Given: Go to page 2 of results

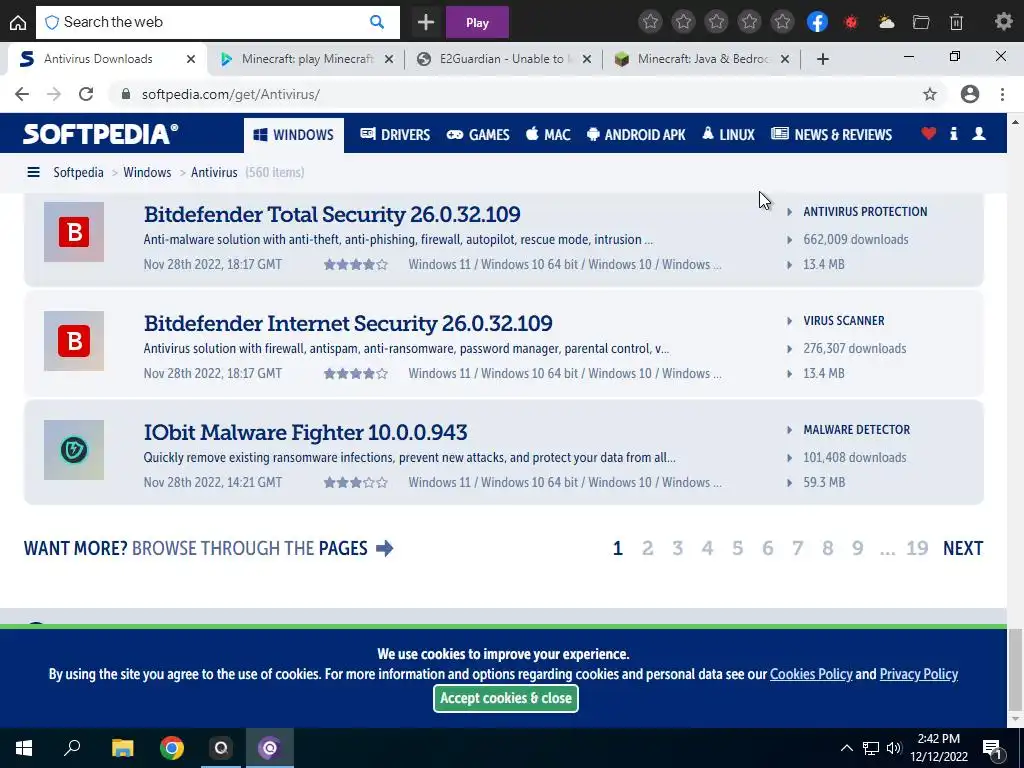Looking at the screenshot, I should tap(647, 548).
